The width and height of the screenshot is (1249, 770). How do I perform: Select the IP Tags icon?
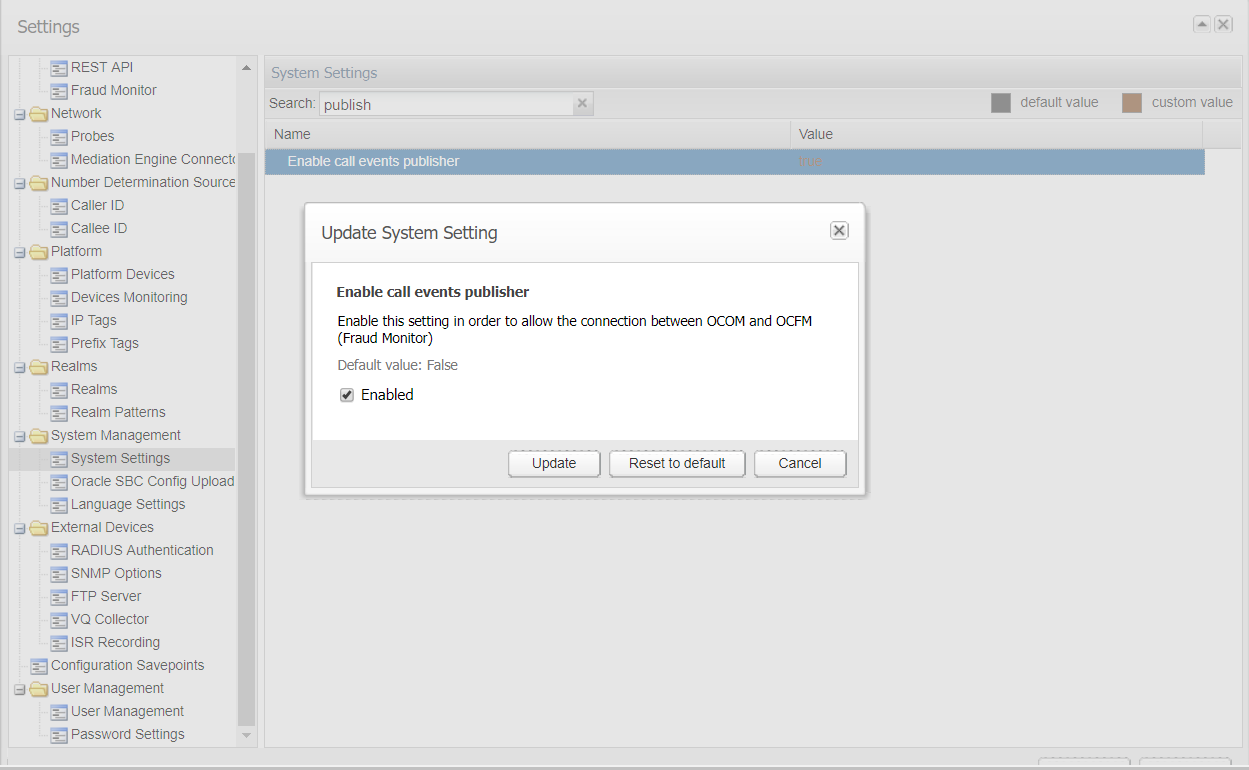pos(60,320)
